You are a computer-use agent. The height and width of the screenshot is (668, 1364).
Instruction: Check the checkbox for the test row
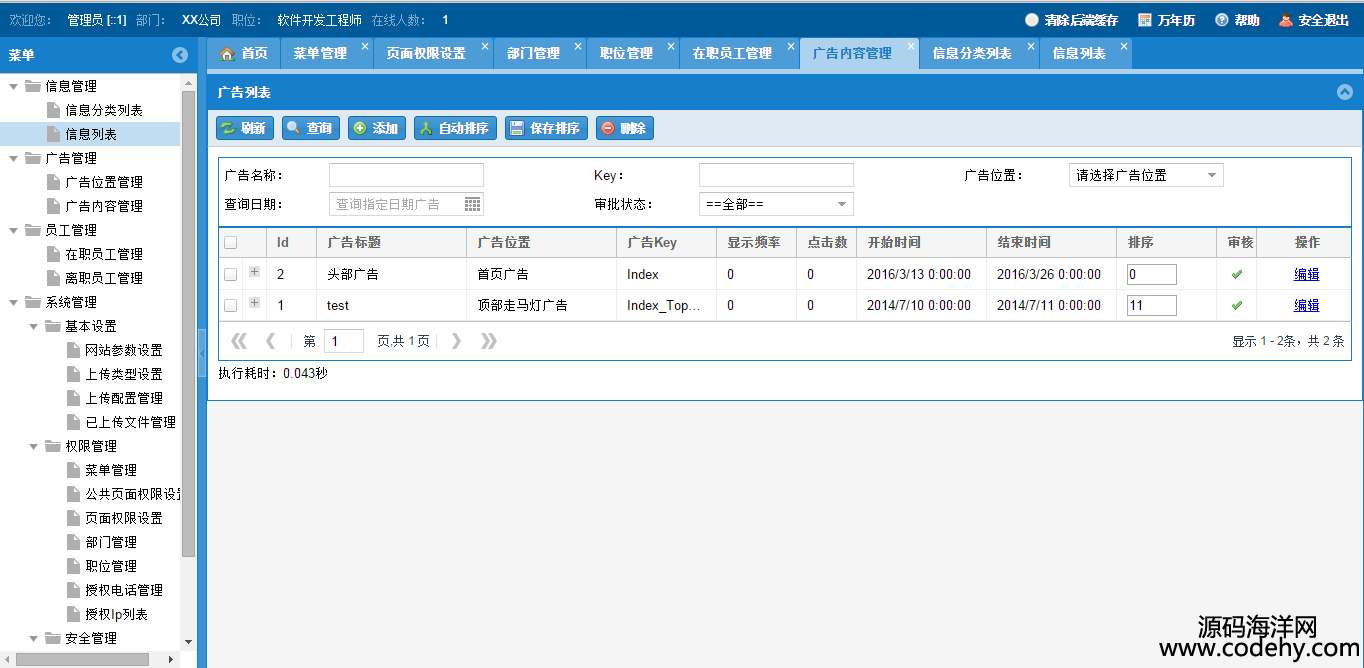[231, 305]
